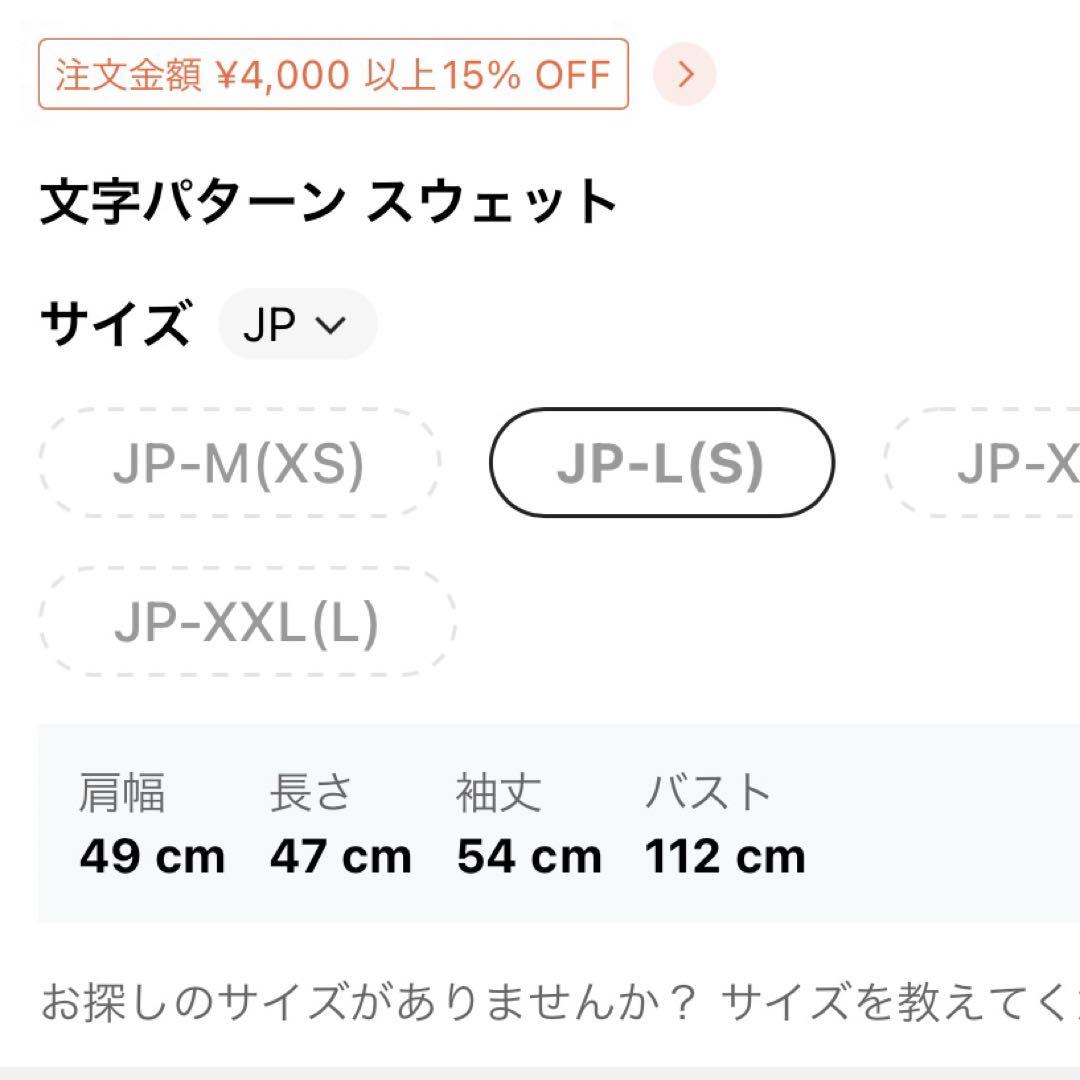Click the product title 文字パターン スウェット
This screenshot has width=1080, height=1080.
click(329, 202)
